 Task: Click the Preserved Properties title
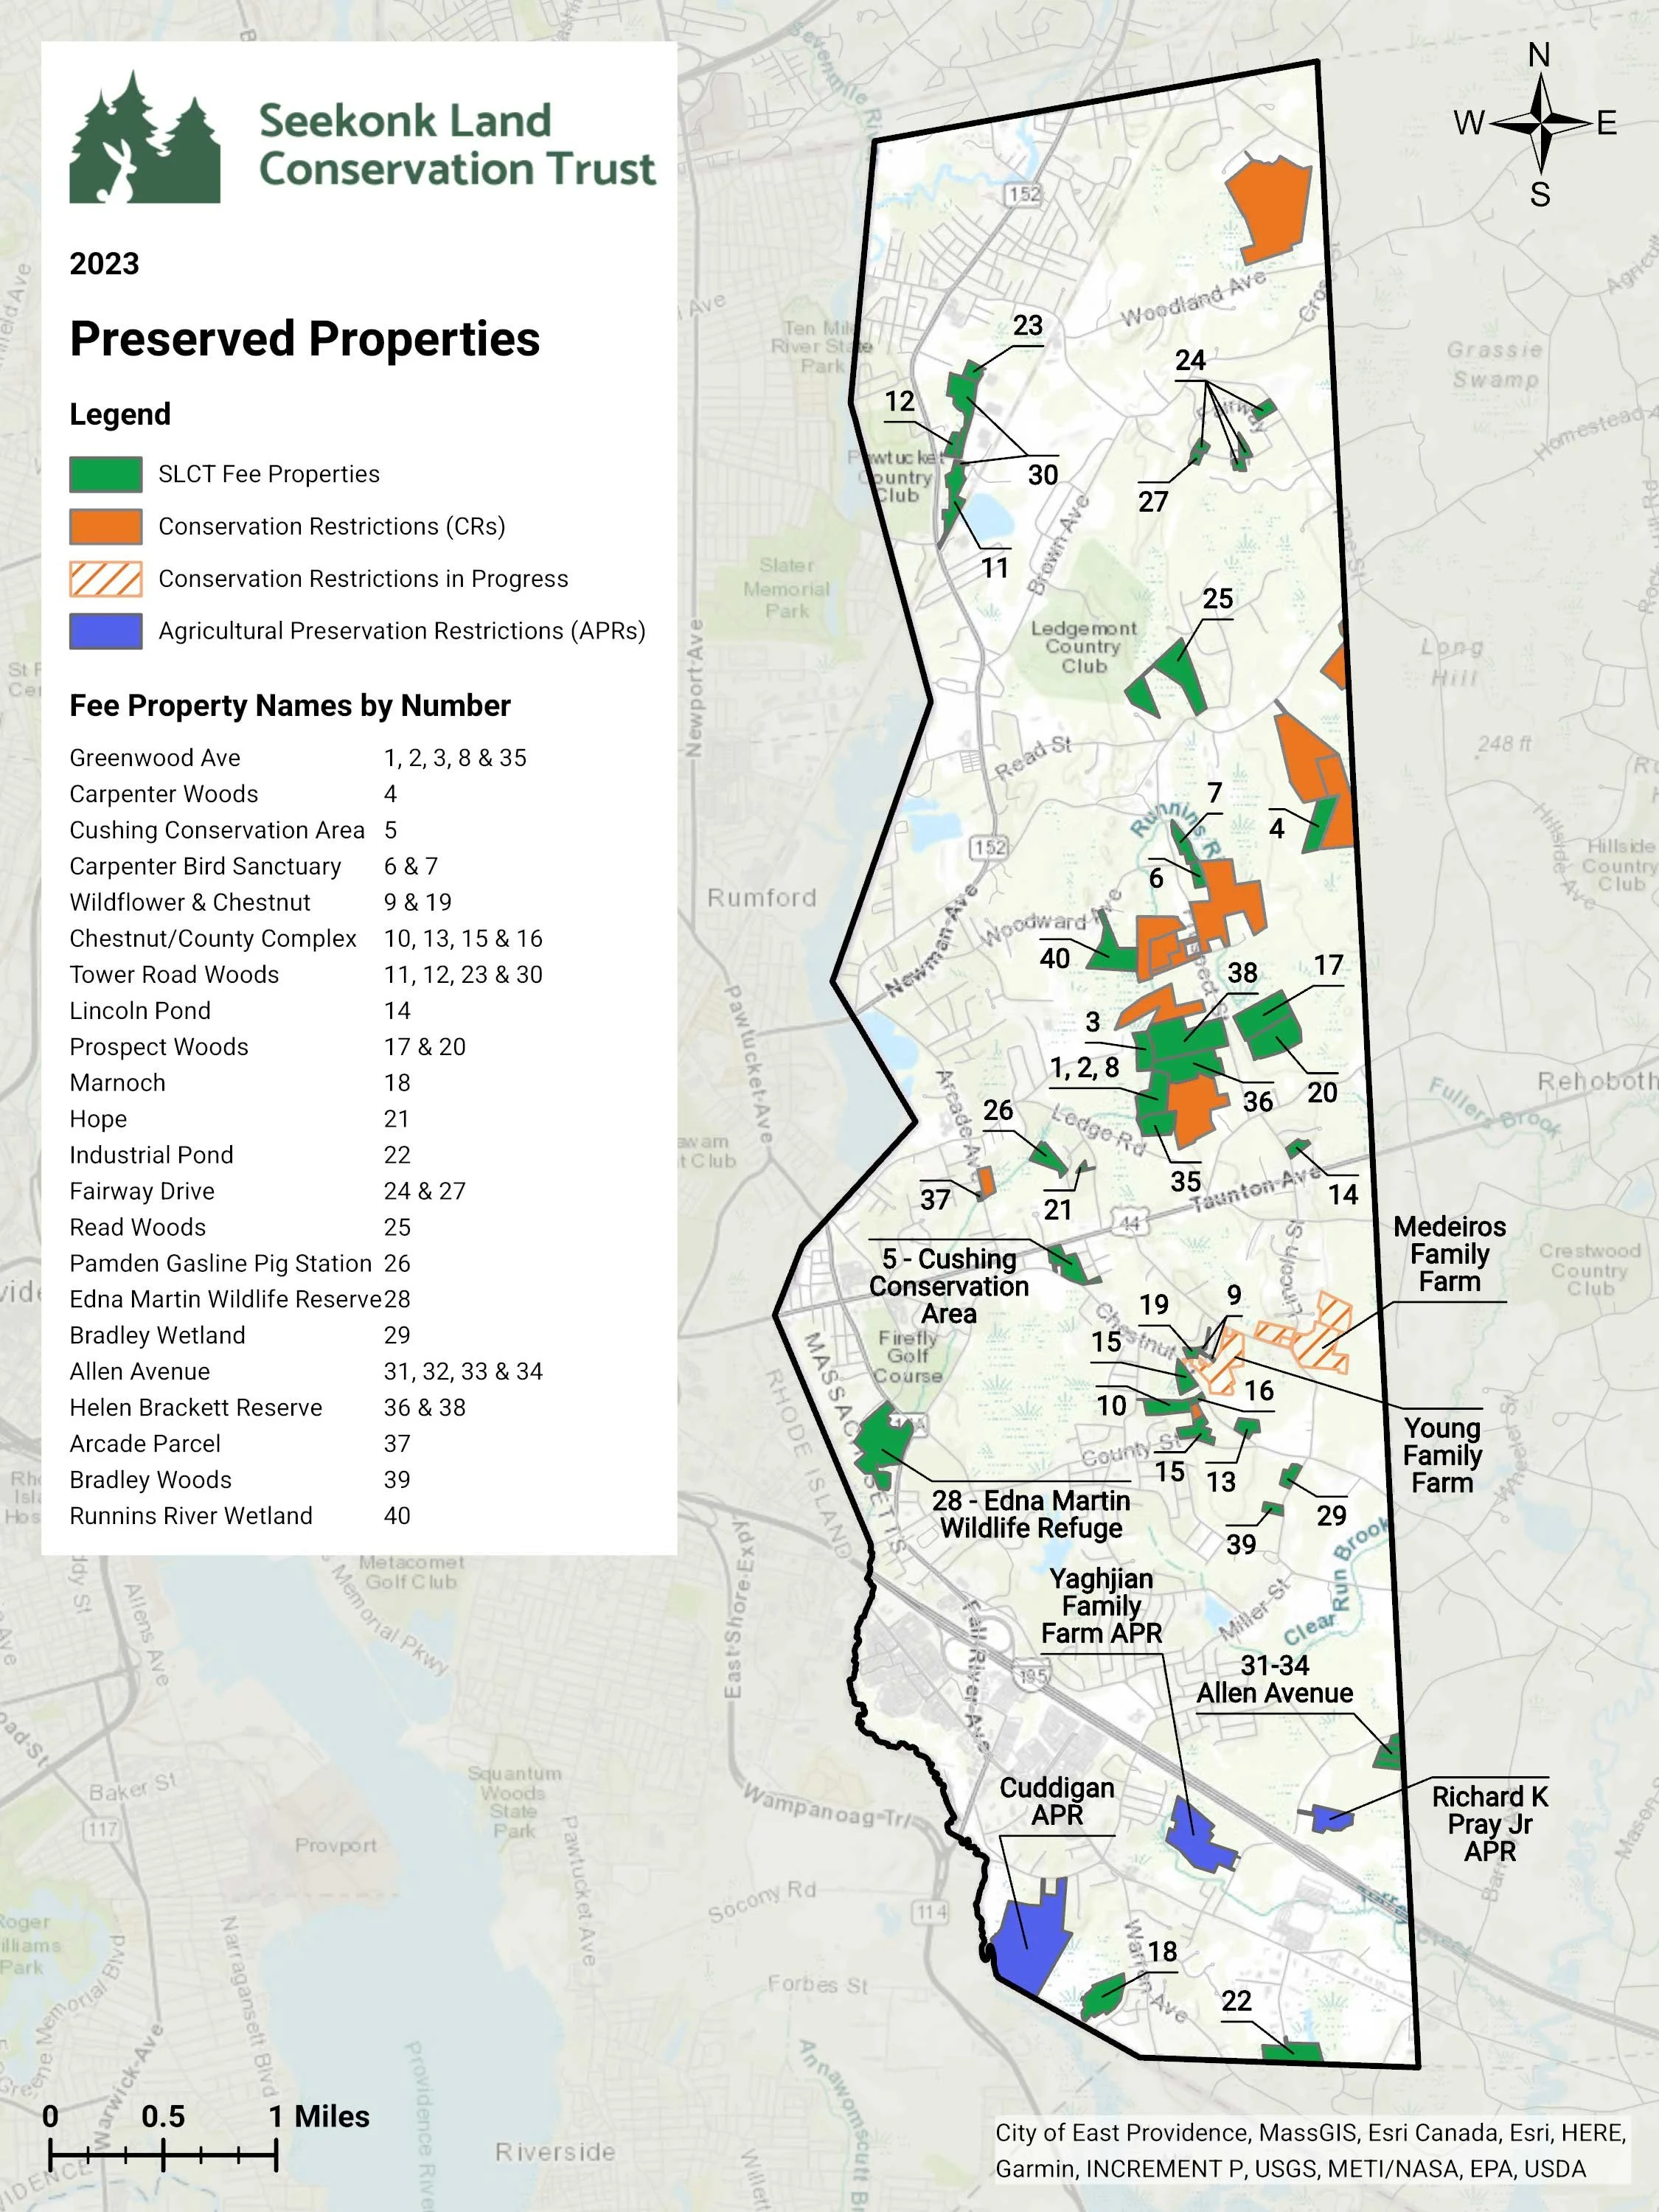(305, 339)
